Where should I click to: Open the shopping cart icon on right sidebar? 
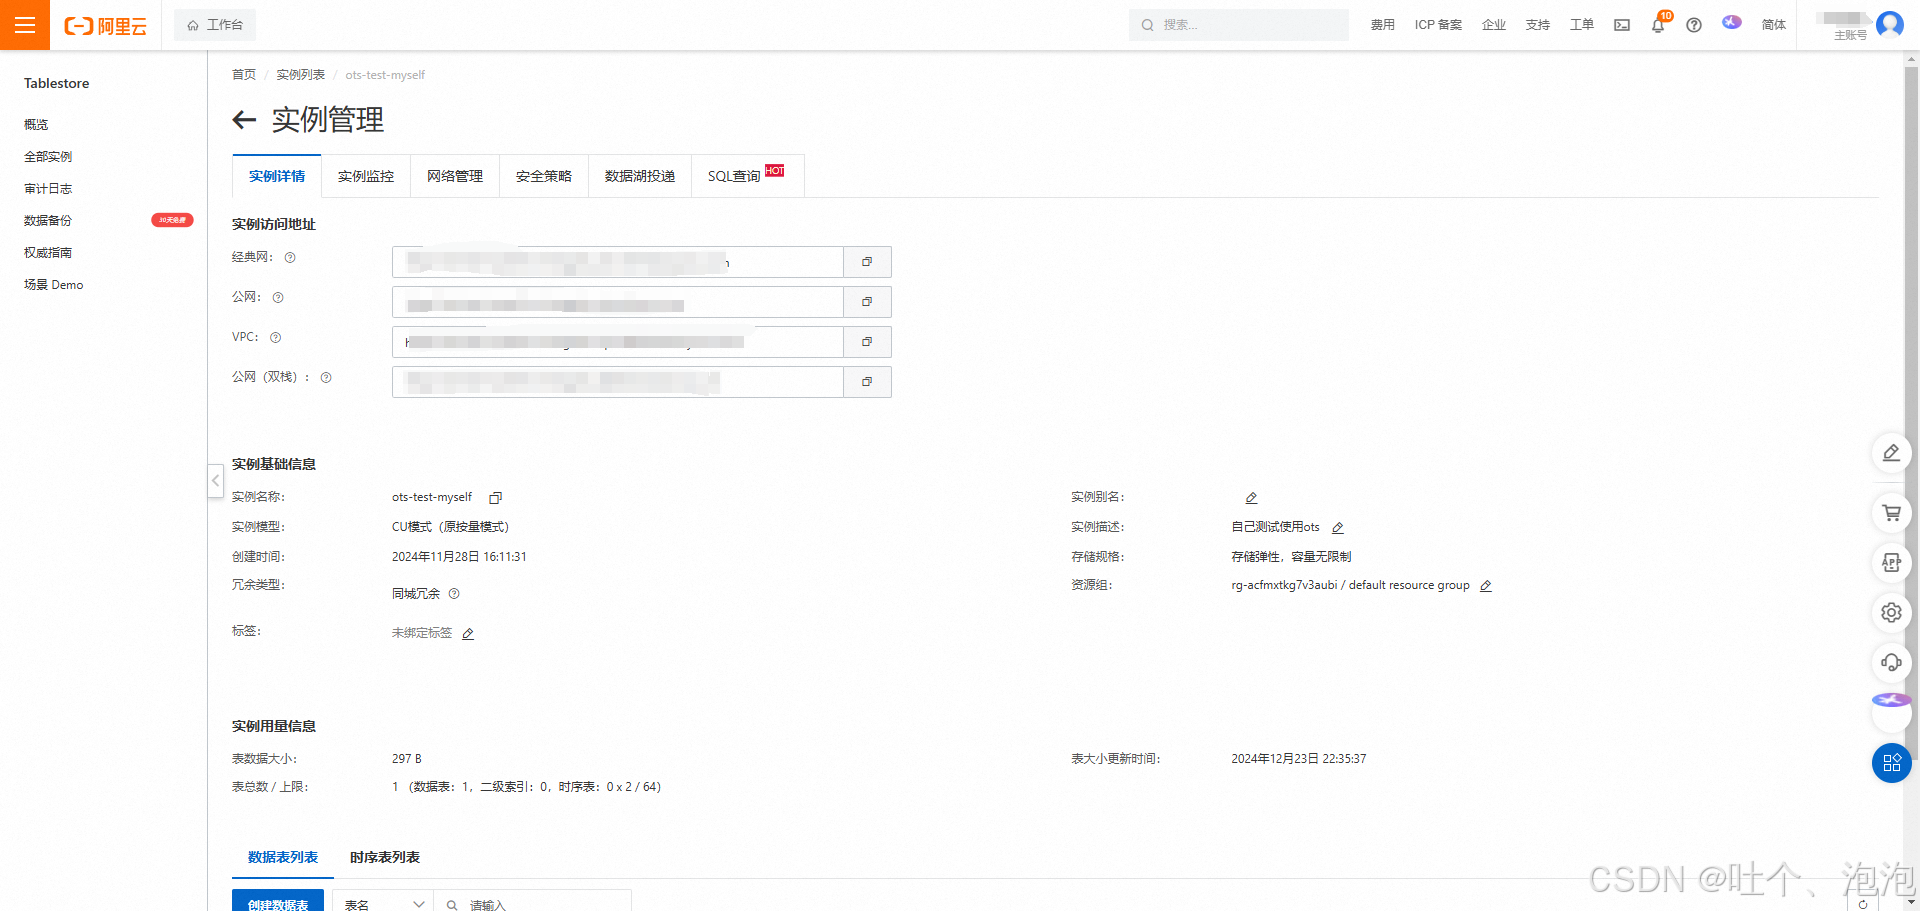[x=1891, y=513]
